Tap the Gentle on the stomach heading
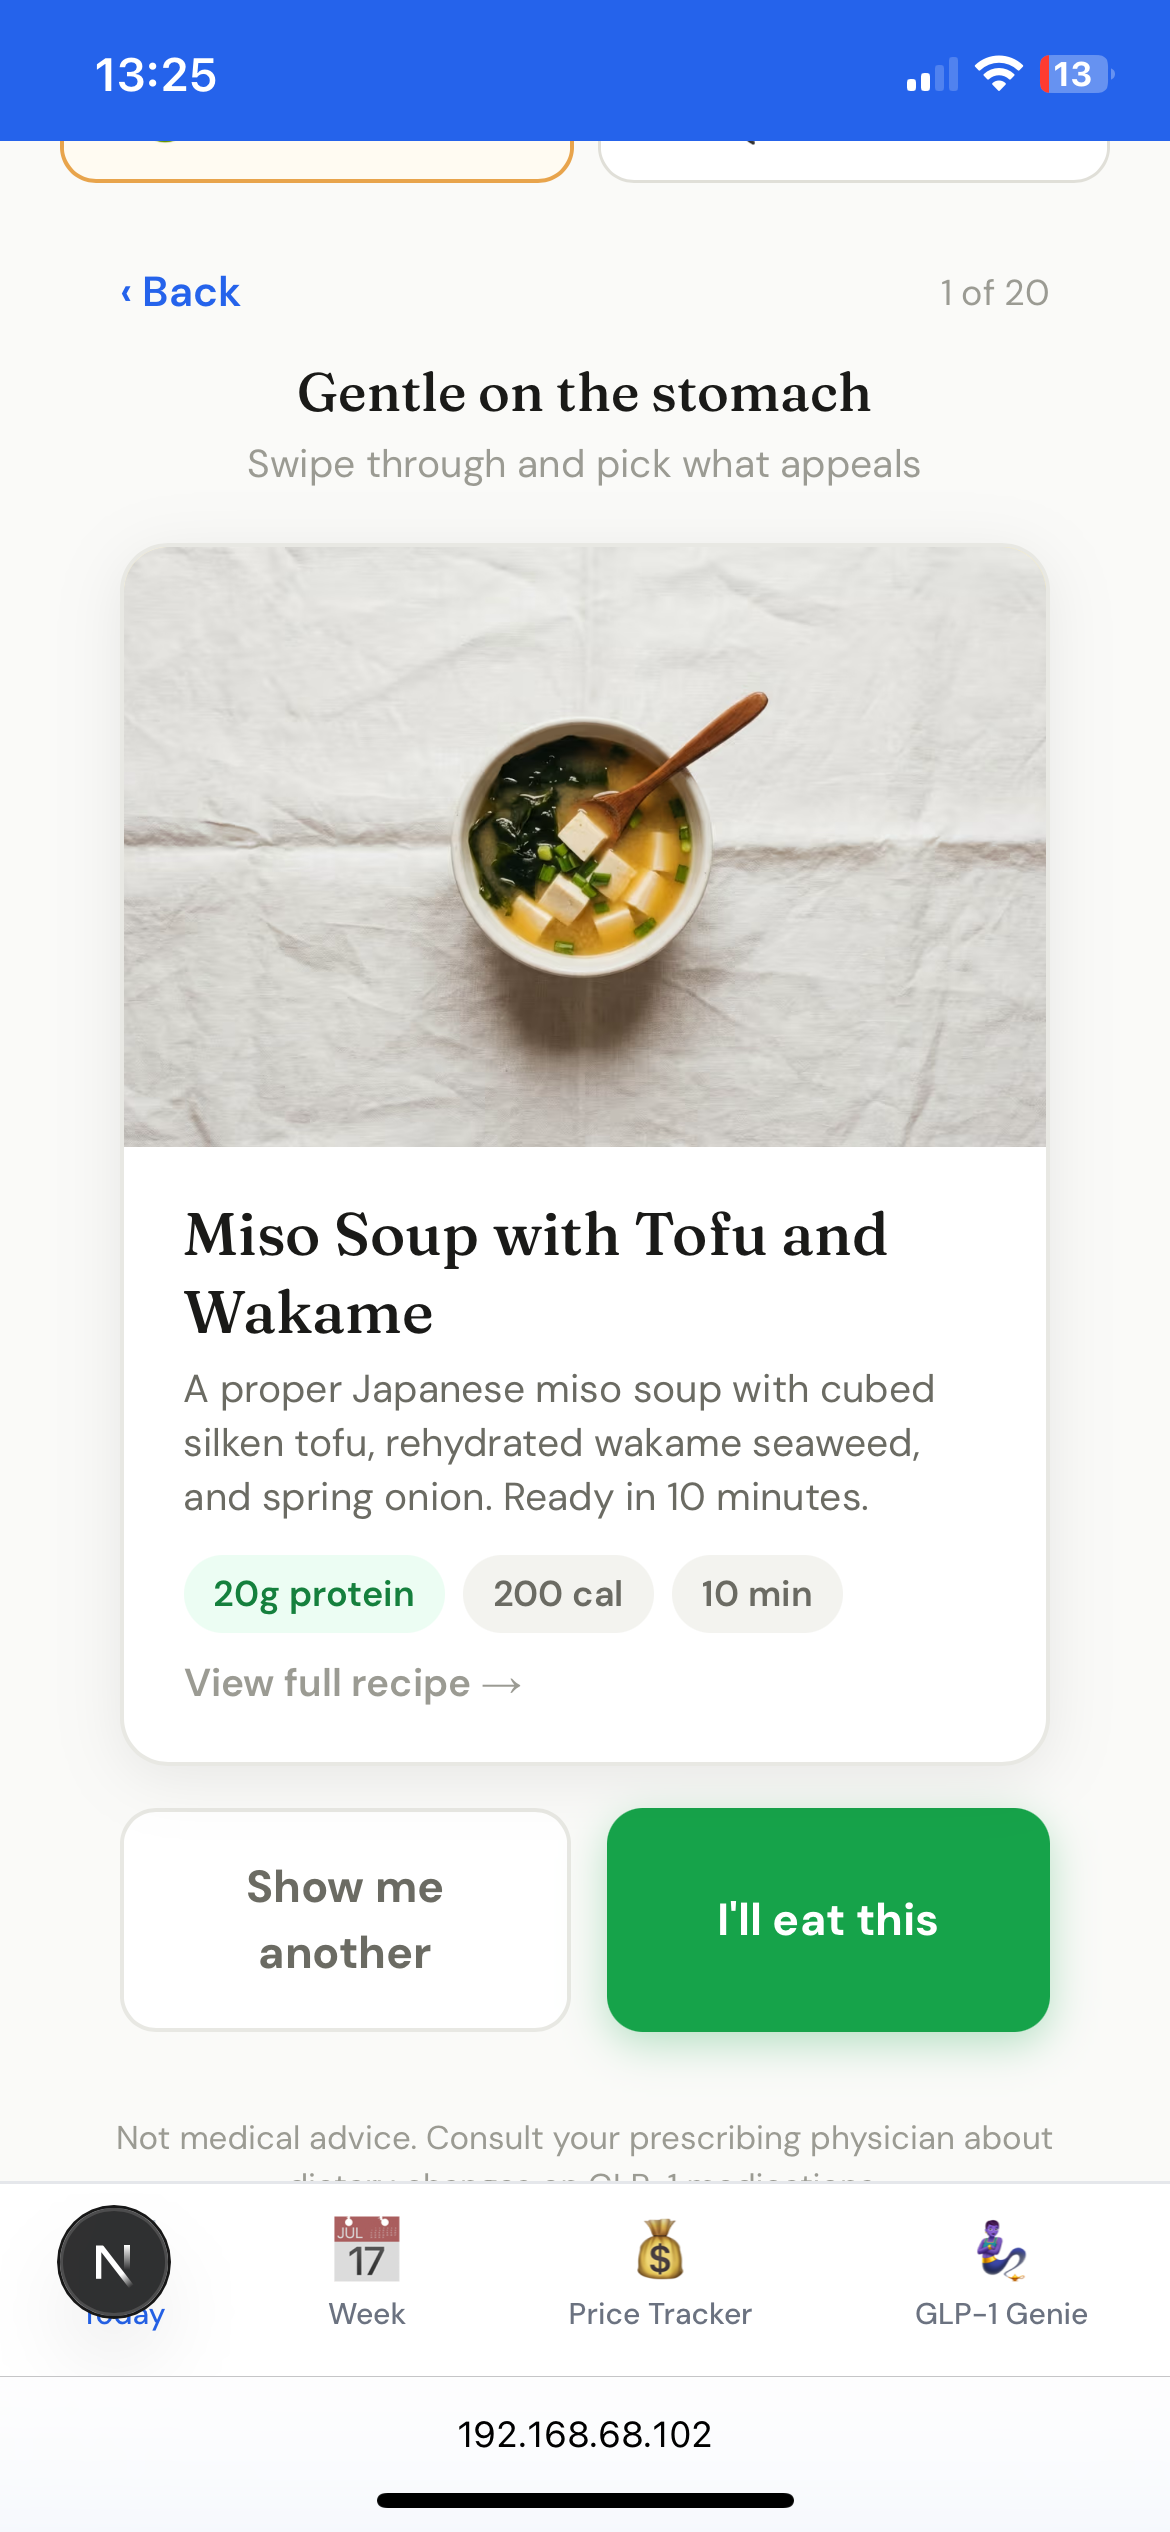Viewport: 1170px width, 2532px height. coord(585,393)
